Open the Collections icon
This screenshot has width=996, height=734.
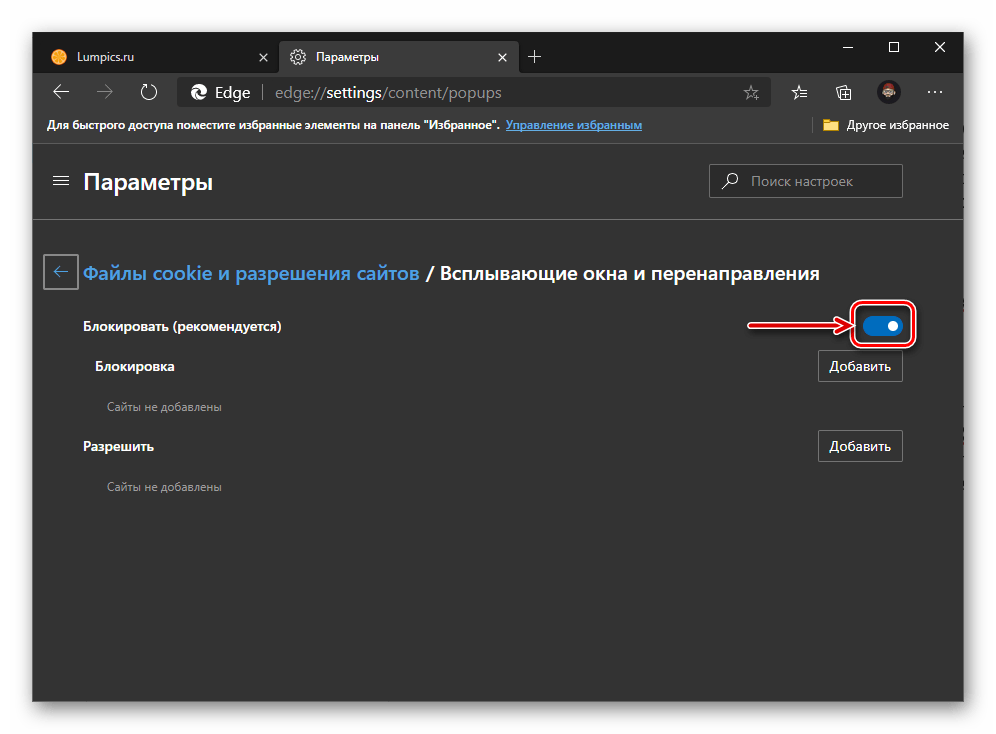844,93
